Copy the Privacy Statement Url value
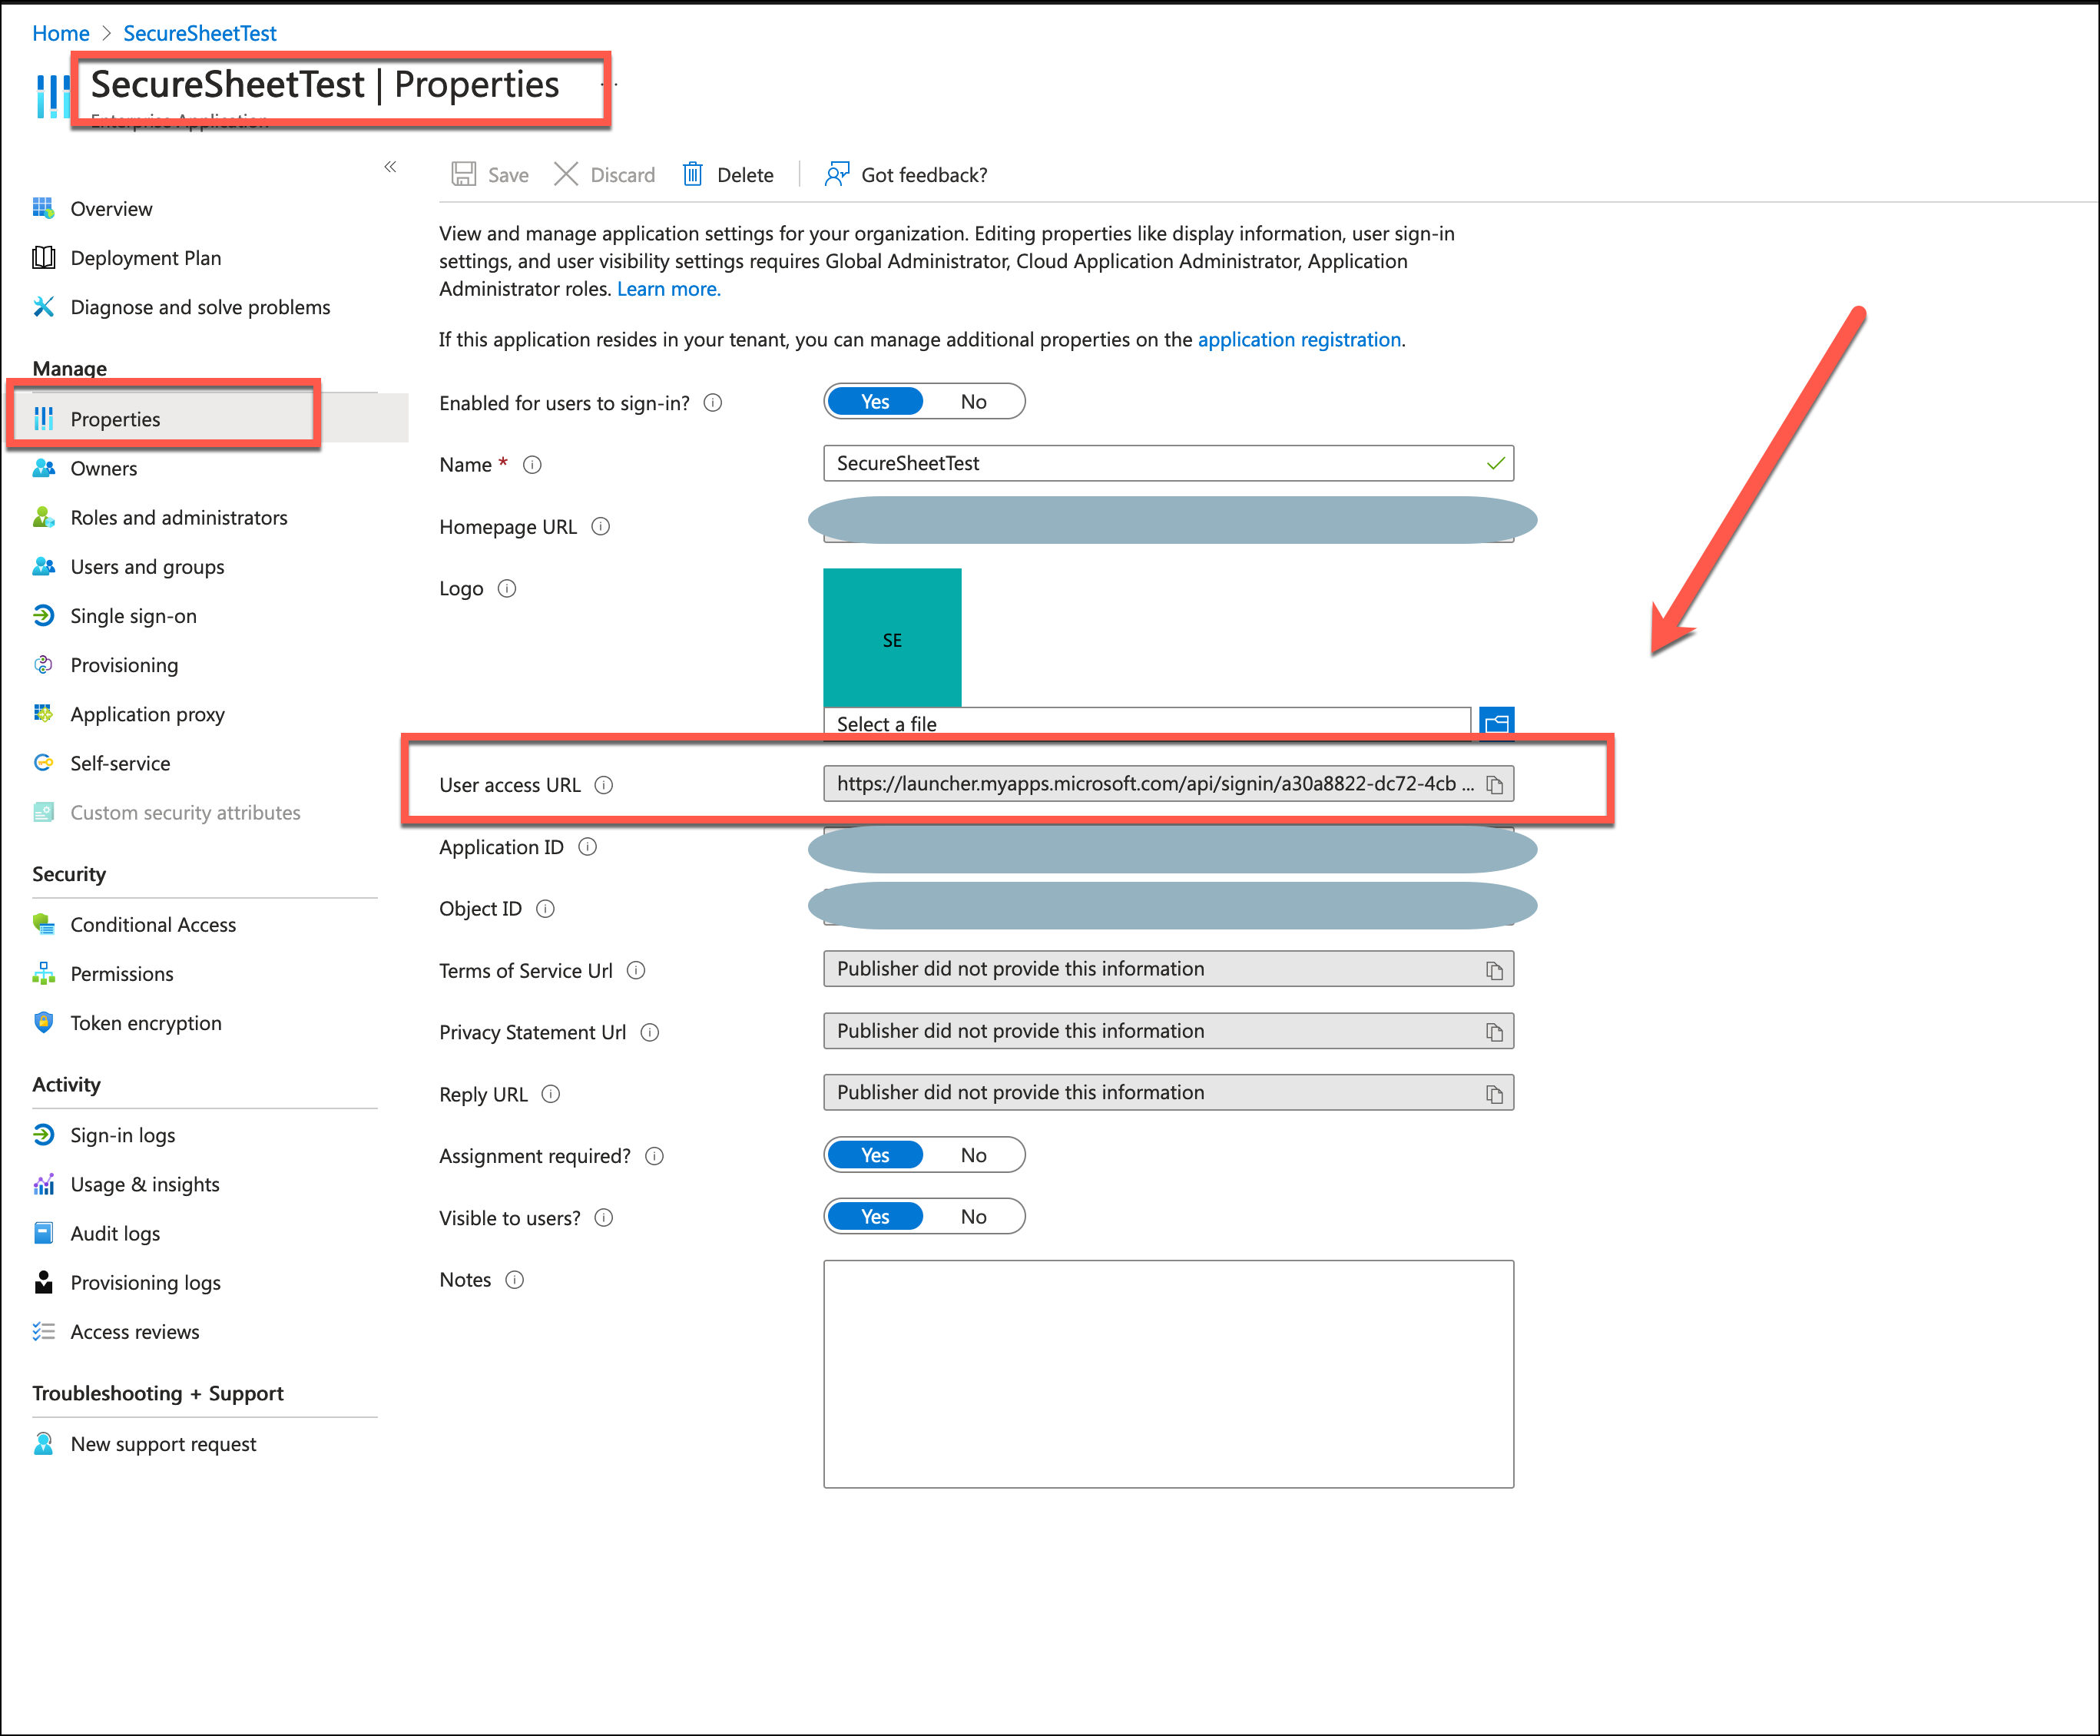Image resolution: width=2100 pixels, height=1736 pixels. (1494, 1032)
